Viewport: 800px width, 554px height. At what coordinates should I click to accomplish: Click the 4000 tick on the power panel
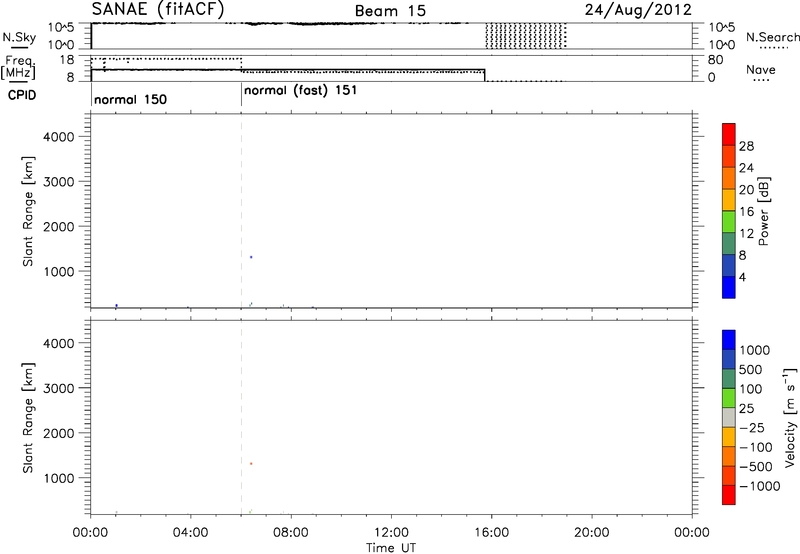click(x=59, y=137)
